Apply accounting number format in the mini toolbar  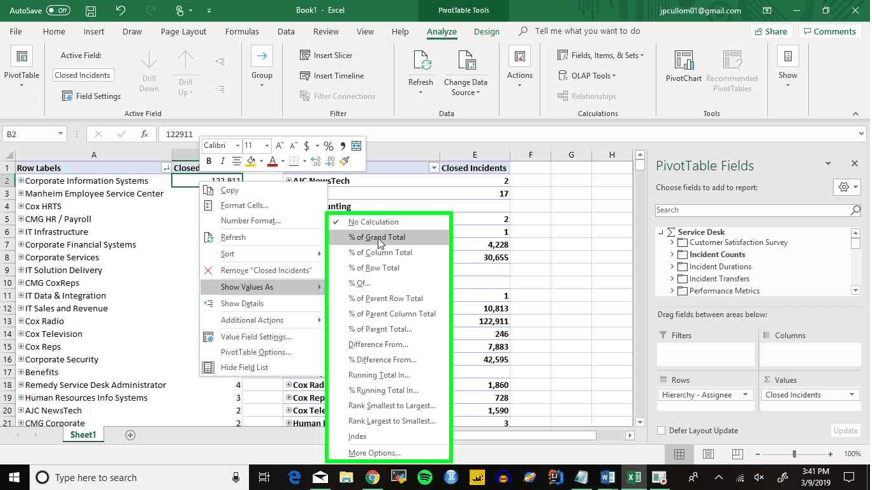click(x=306, y=146)
